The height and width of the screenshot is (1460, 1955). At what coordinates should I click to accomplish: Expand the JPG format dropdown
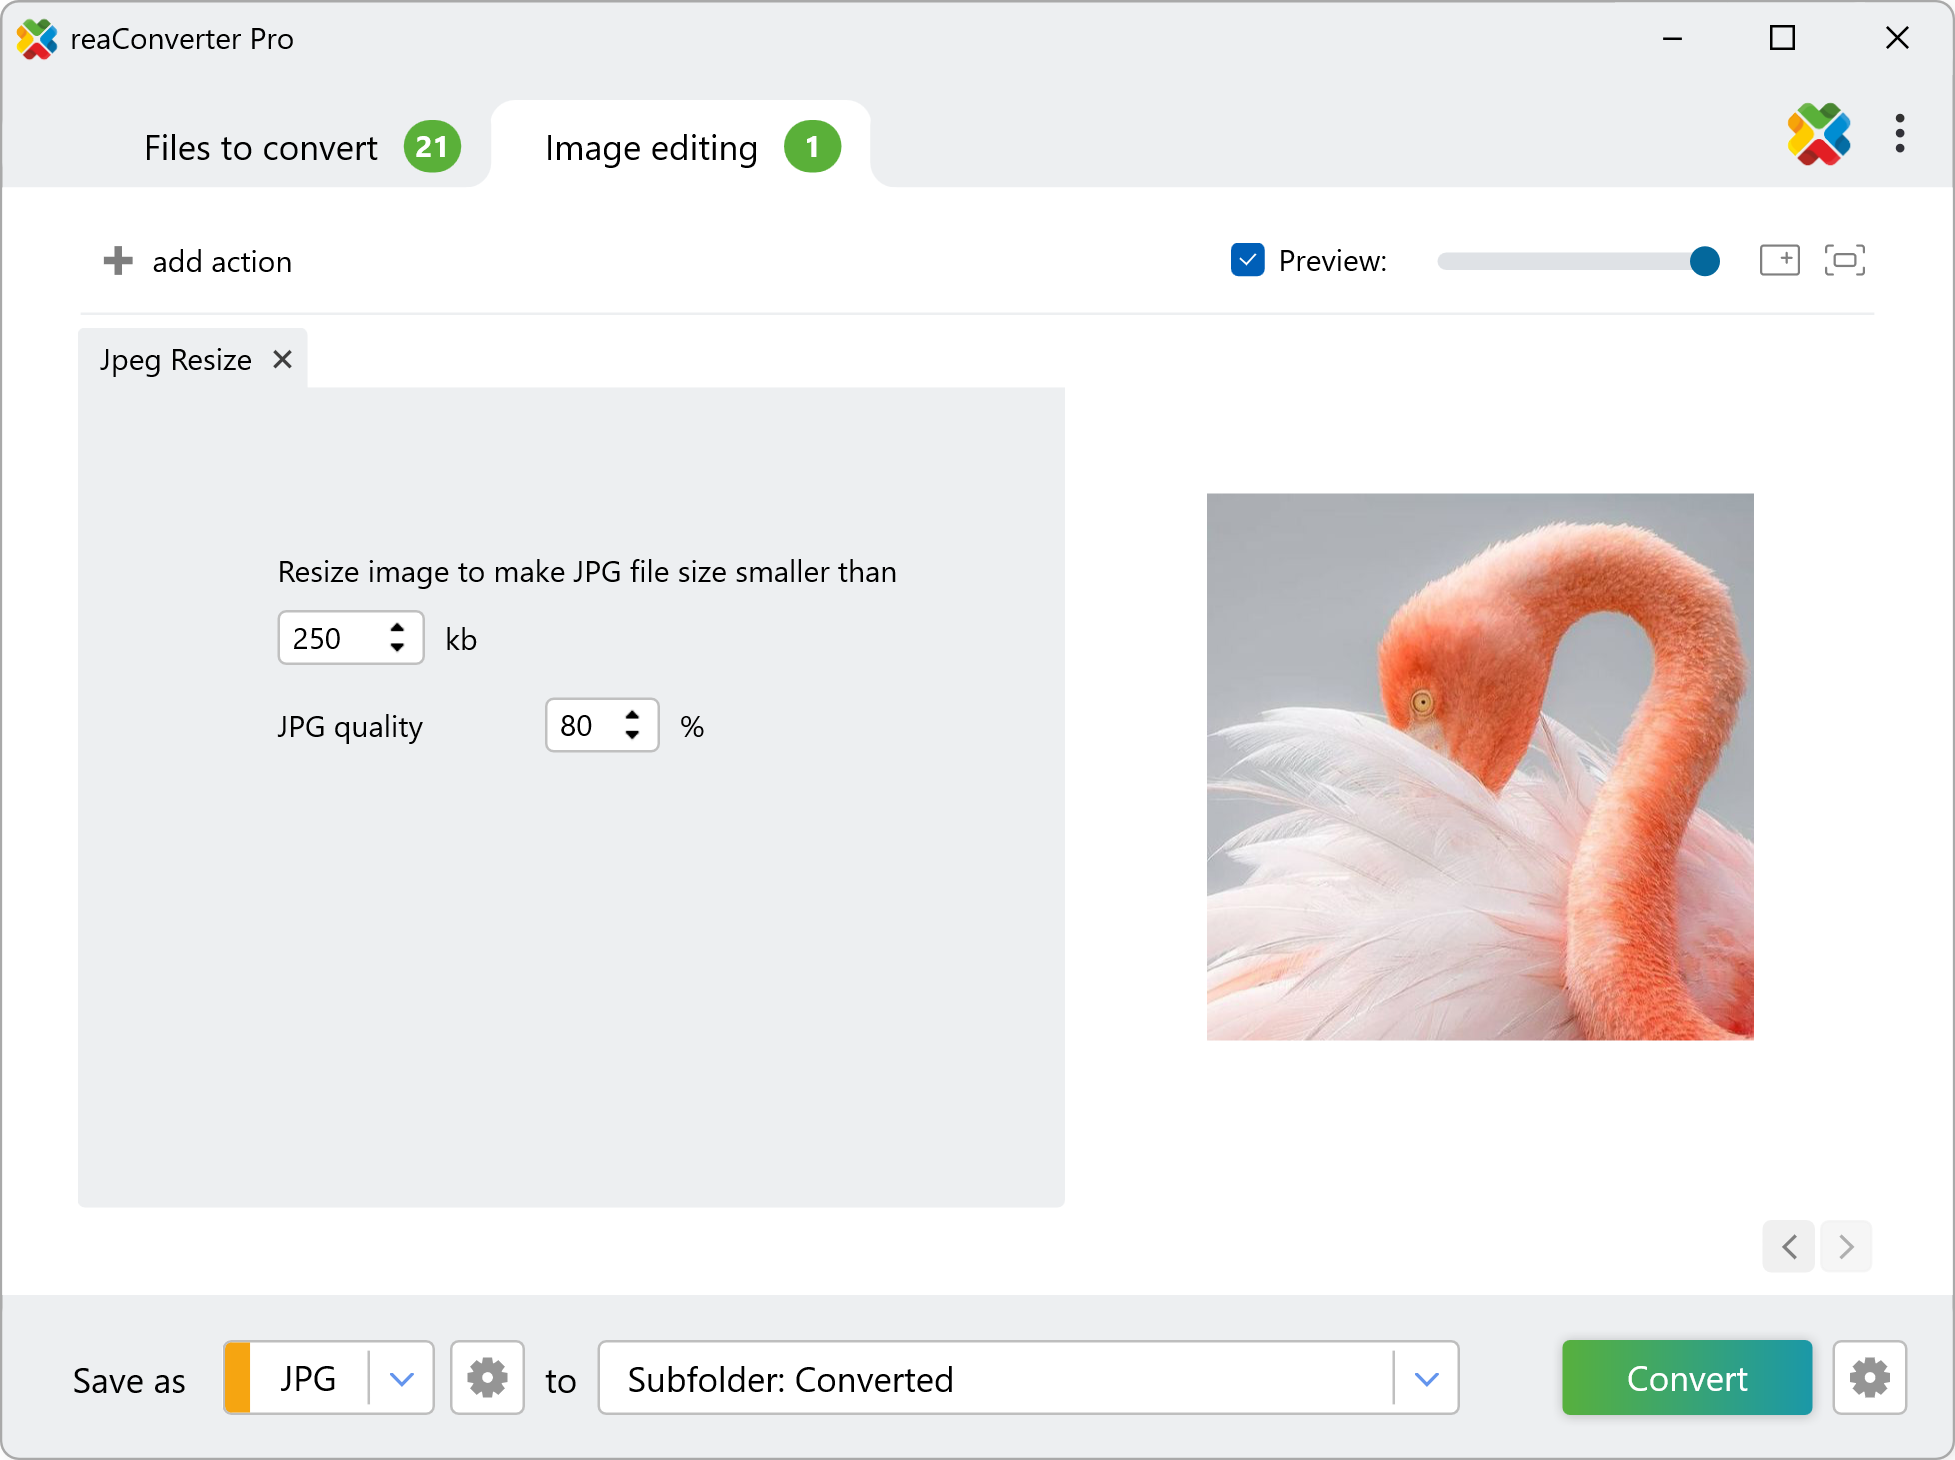(401, 1378)
